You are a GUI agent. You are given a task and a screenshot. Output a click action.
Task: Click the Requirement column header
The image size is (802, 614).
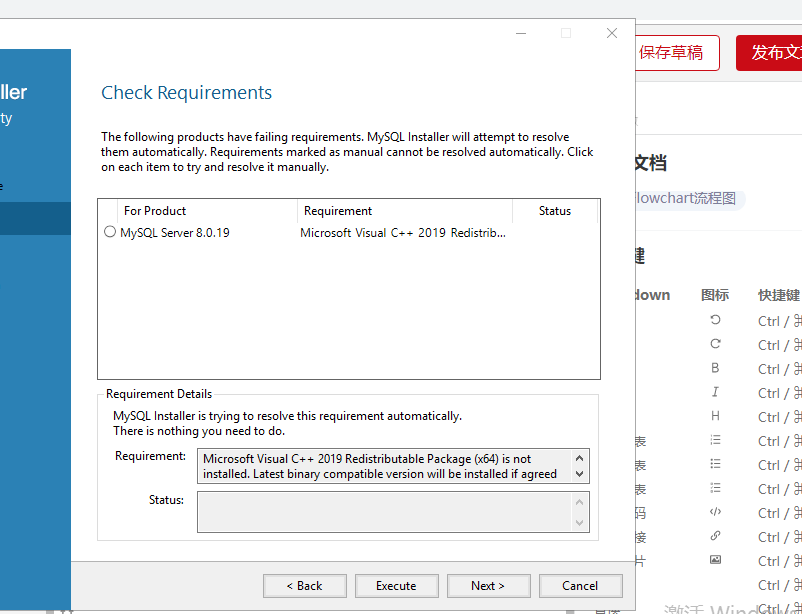click(405, 211)
